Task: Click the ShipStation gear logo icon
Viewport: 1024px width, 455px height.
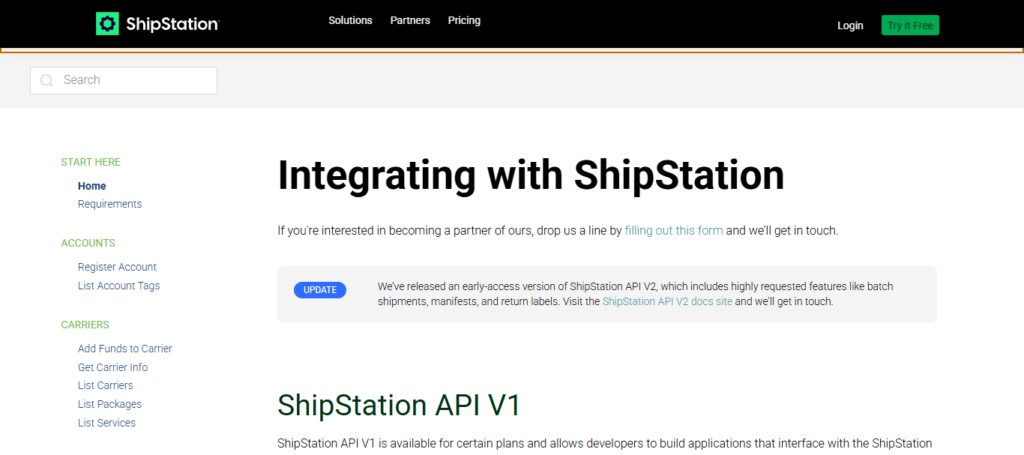Action: click(x=108, y=24)
